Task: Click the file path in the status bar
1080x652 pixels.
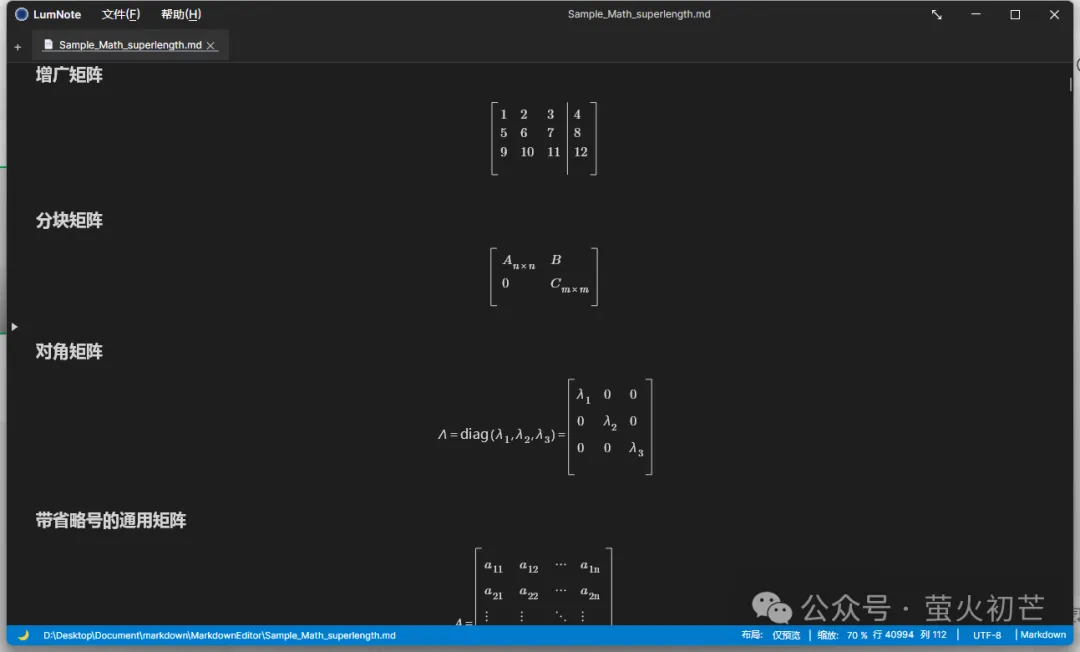Action: pos(219,635)
